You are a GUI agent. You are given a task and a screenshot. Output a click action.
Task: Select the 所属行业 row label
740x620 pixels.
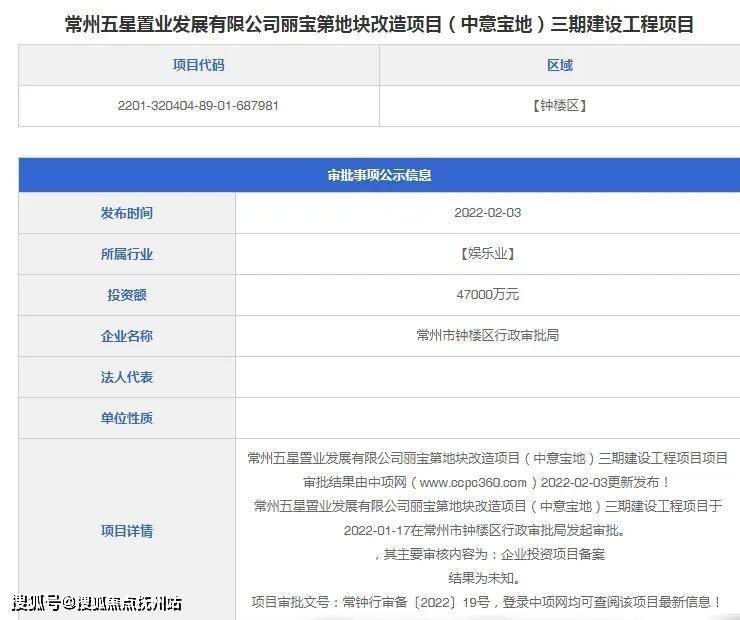[127, 254]
